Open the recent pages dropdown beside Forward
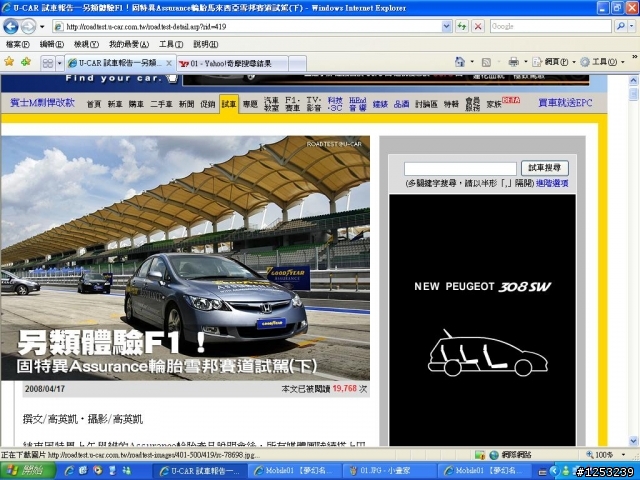 coord(42,27)
